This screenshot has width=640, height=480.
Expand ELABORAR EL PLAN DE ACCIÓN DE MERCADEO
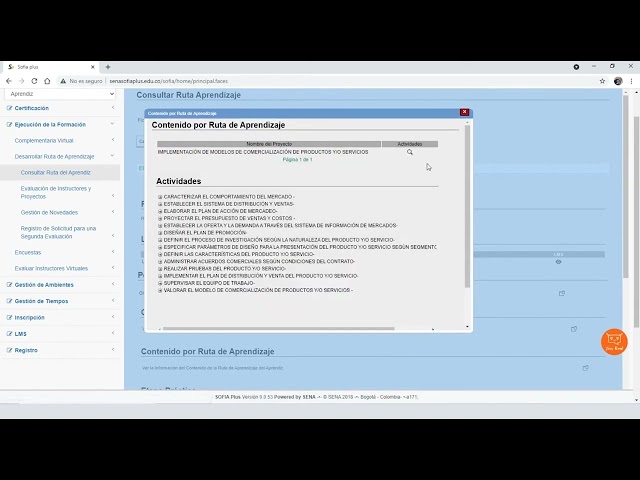(x=160, y=211)
